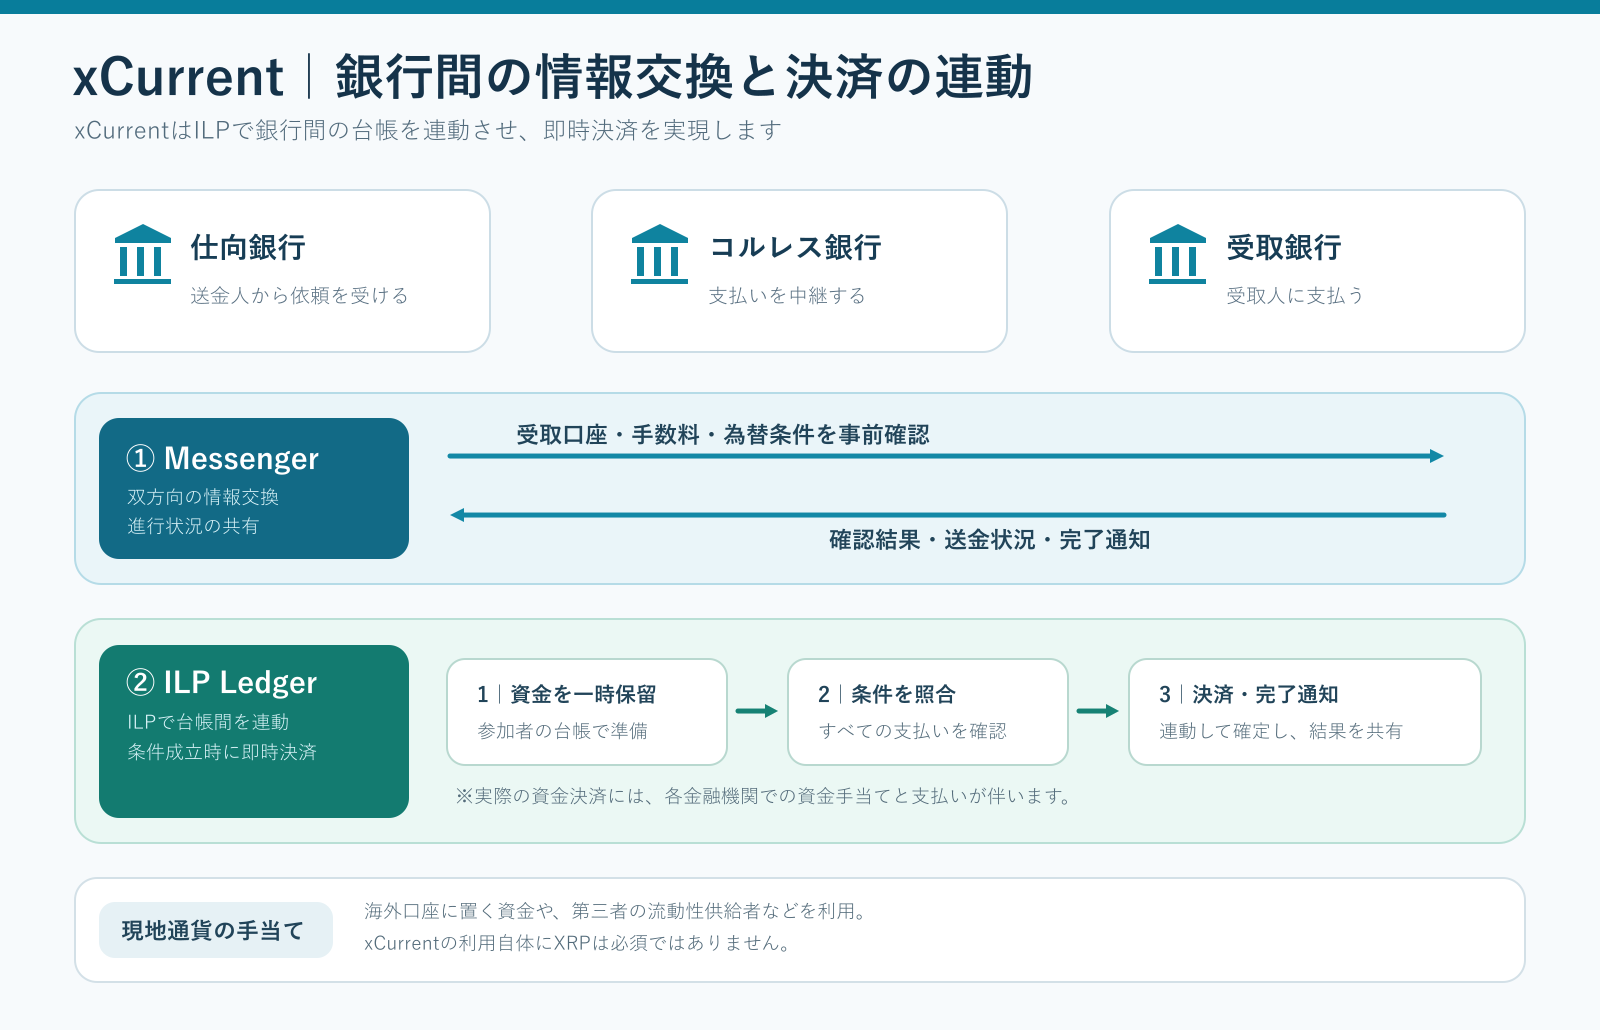Click the text 送金人から依頼を受ける
Screen dimensions: 1600x1030
pos(299,295)
